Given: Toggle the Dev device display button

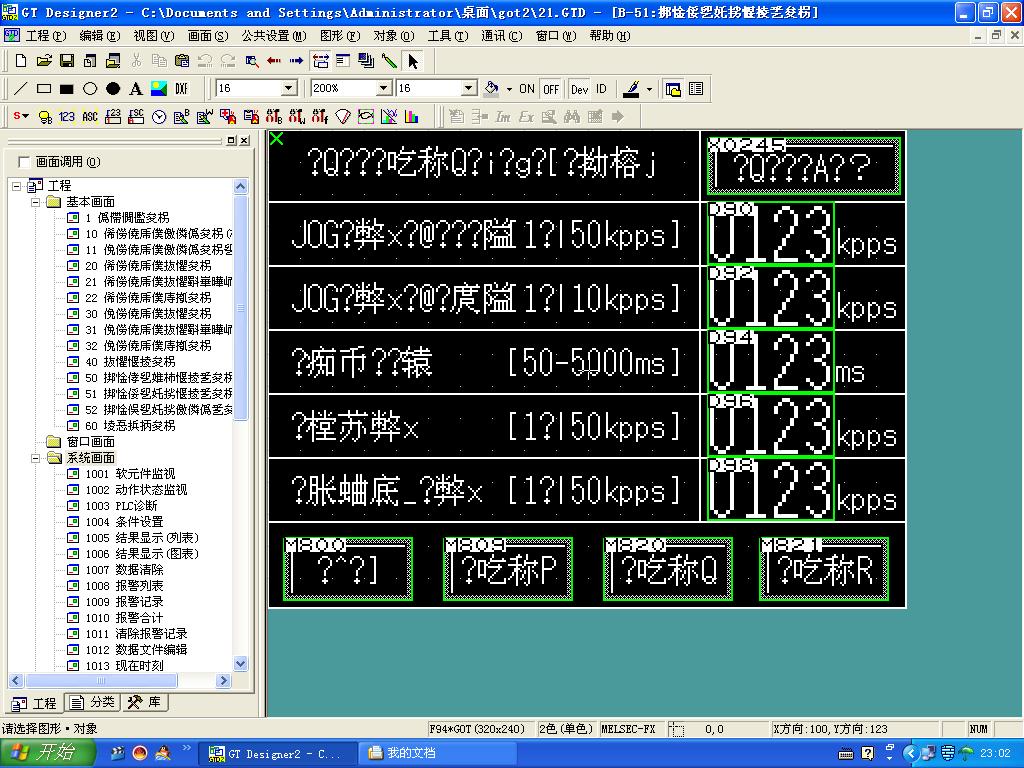Looking at the screenshot, I should [x=579, y=89].
